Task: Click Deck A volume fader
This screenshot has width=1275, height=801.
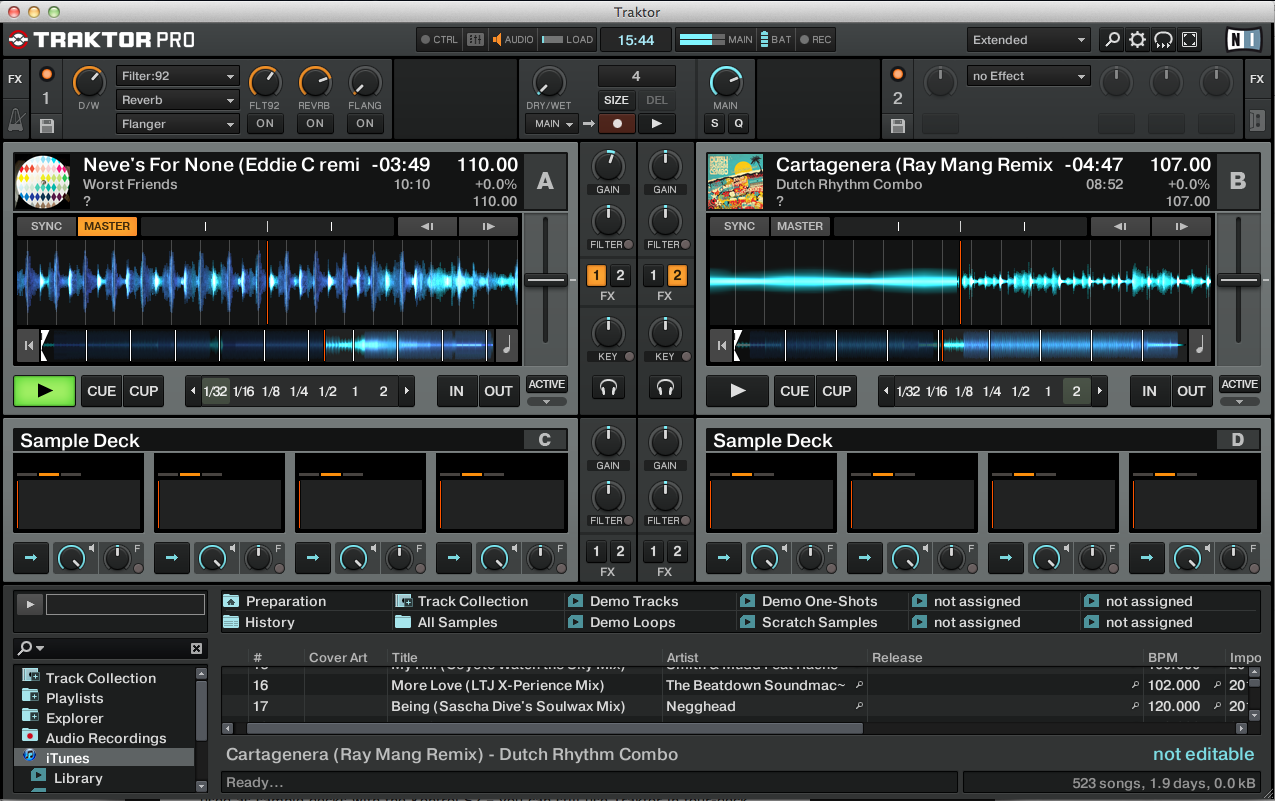Action: pyautogui.click(x=545, y=281)
